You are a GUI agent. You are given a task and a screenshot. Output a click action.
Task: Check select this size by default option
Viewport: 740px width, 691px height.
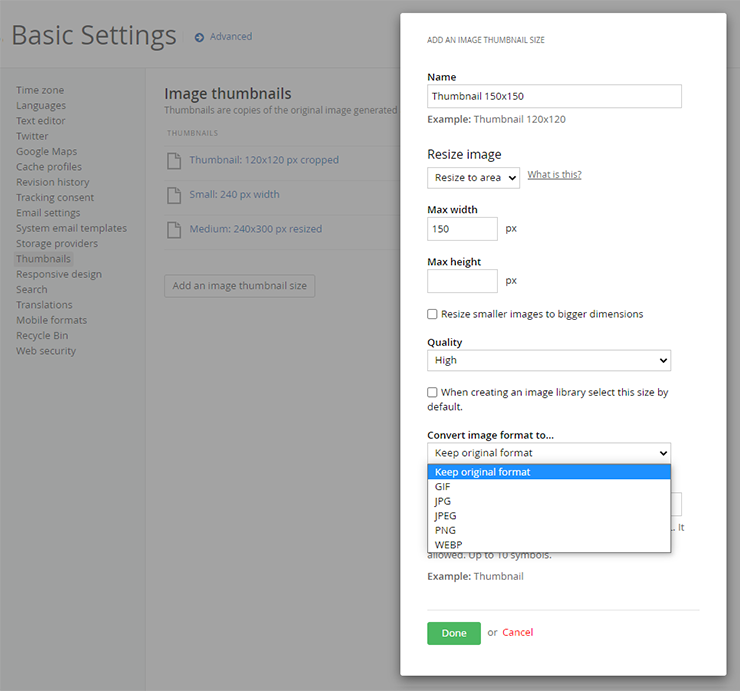click(433, 393)
